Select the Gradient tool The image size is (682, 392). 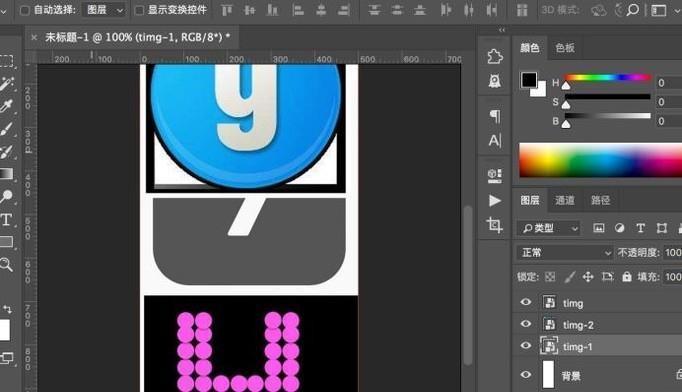(x=7, y=174)
